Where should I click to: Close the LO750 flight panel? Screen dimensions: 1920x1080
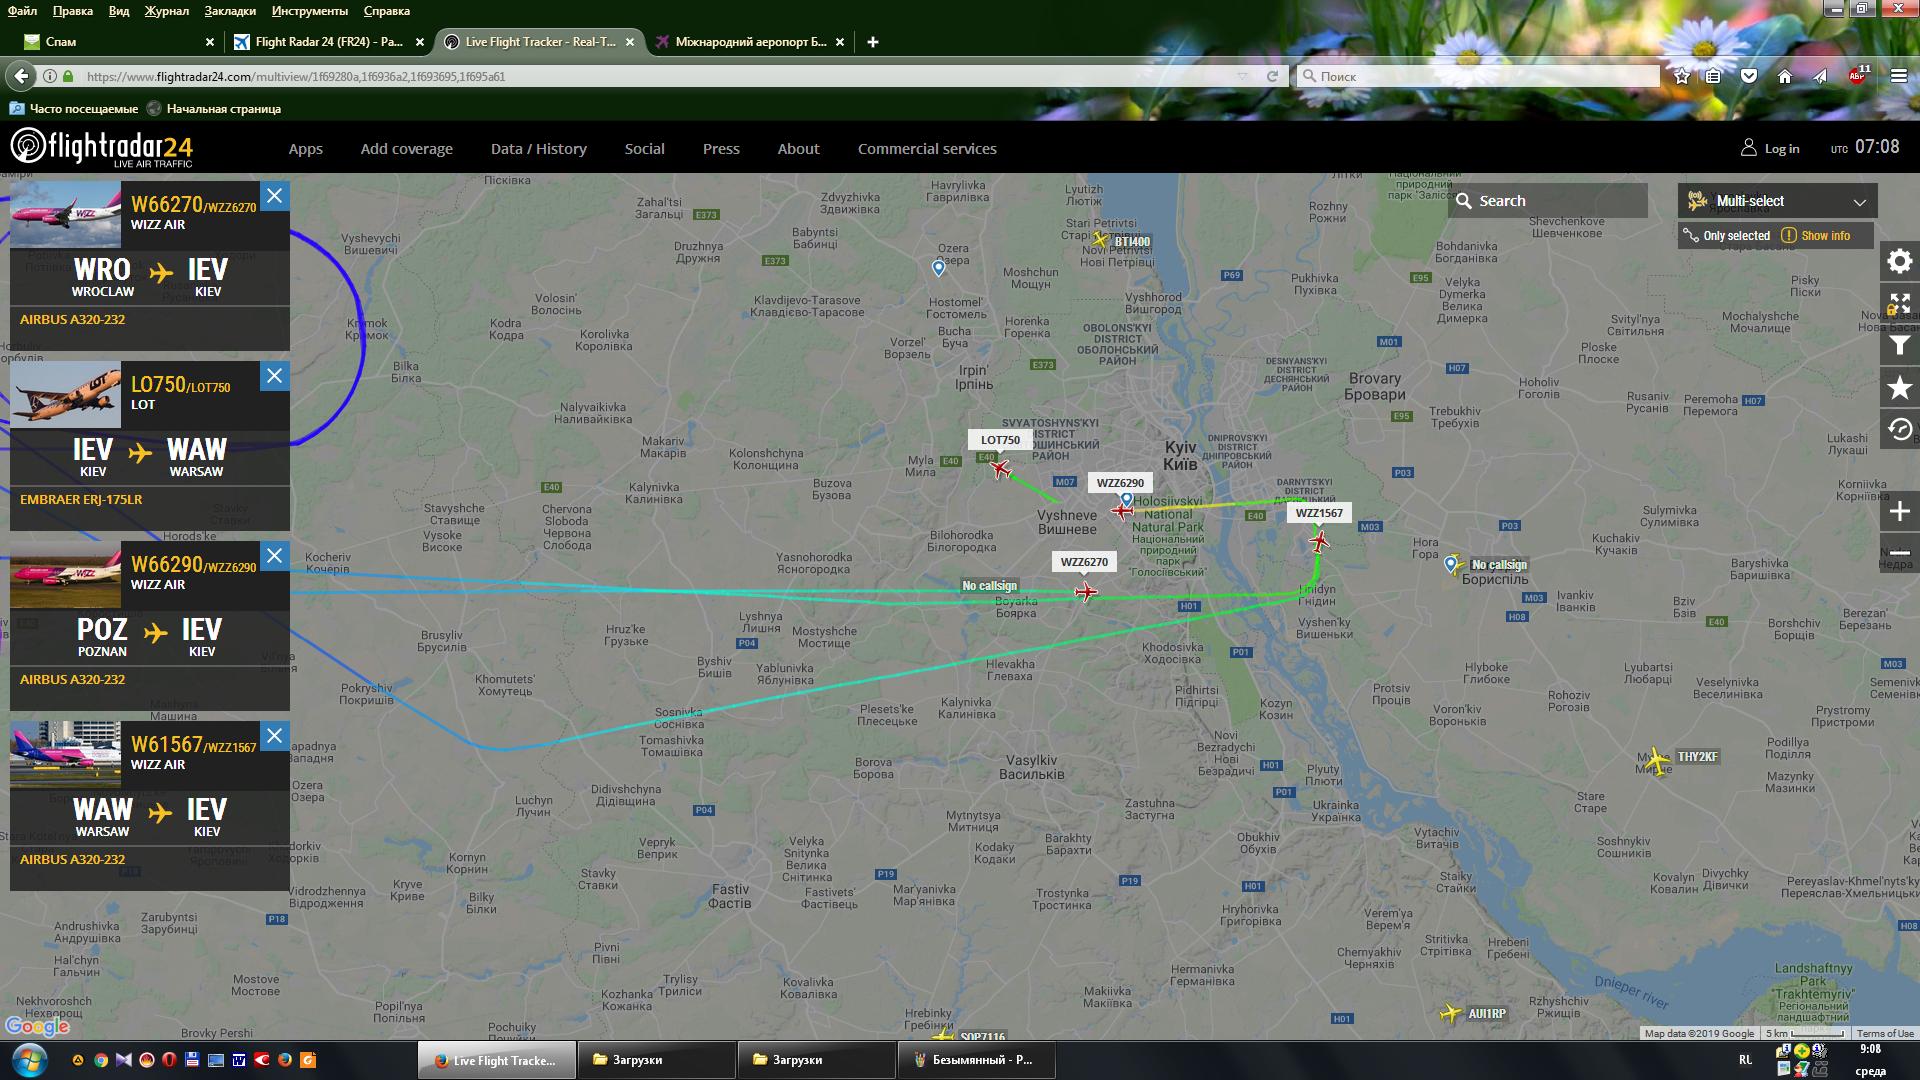point(275,376)
